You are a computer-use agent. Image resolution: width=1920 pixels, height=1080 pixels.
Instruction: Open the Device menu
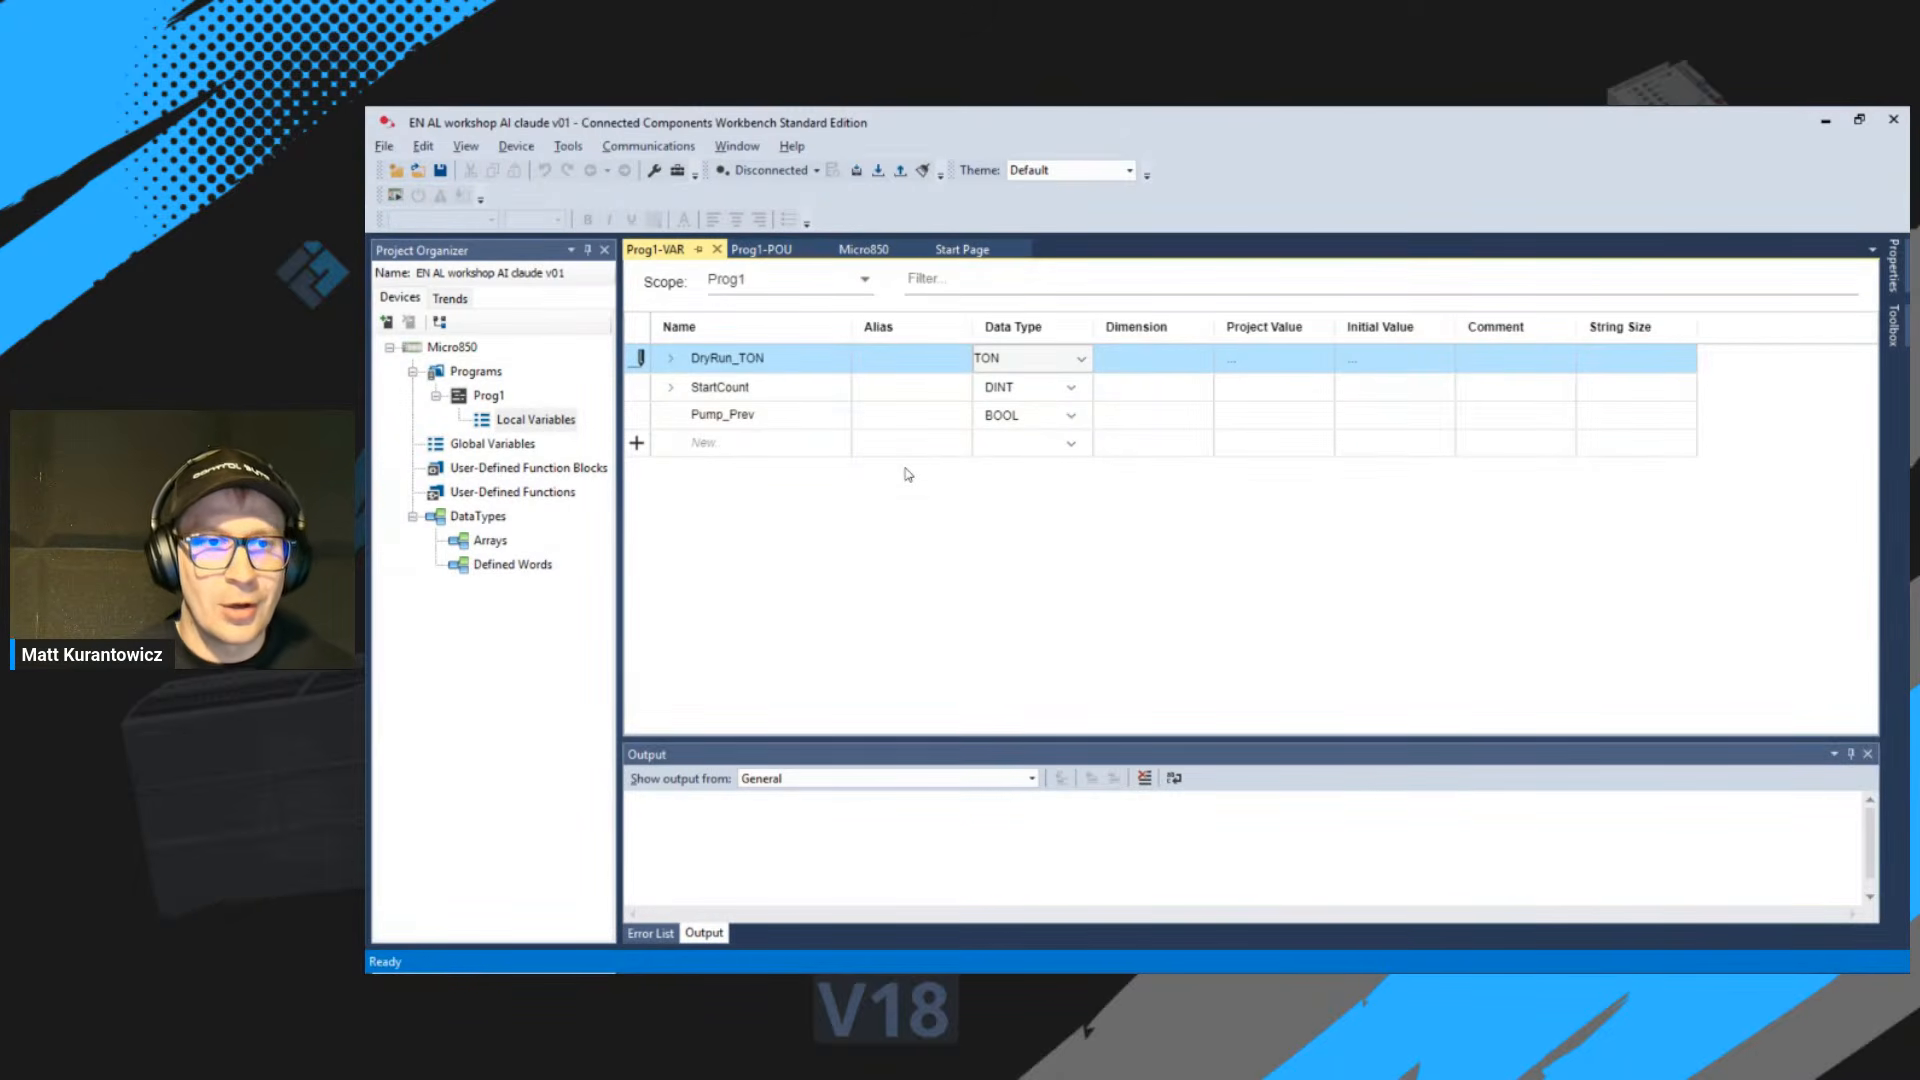click(x=516, y=146)
